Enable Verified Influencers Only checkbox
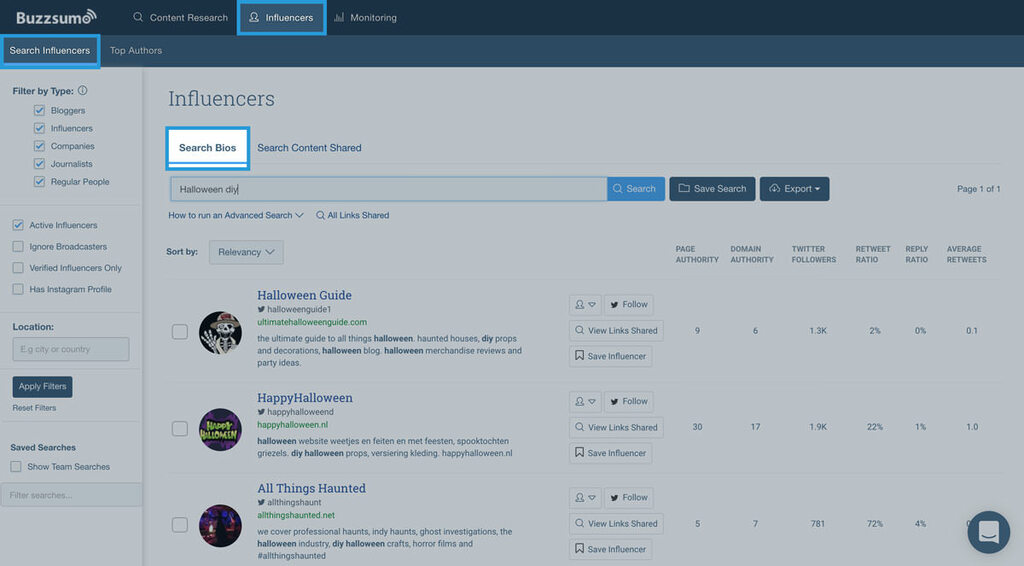The height and width of the screenshot is (566, 1024). click(18, 268)
